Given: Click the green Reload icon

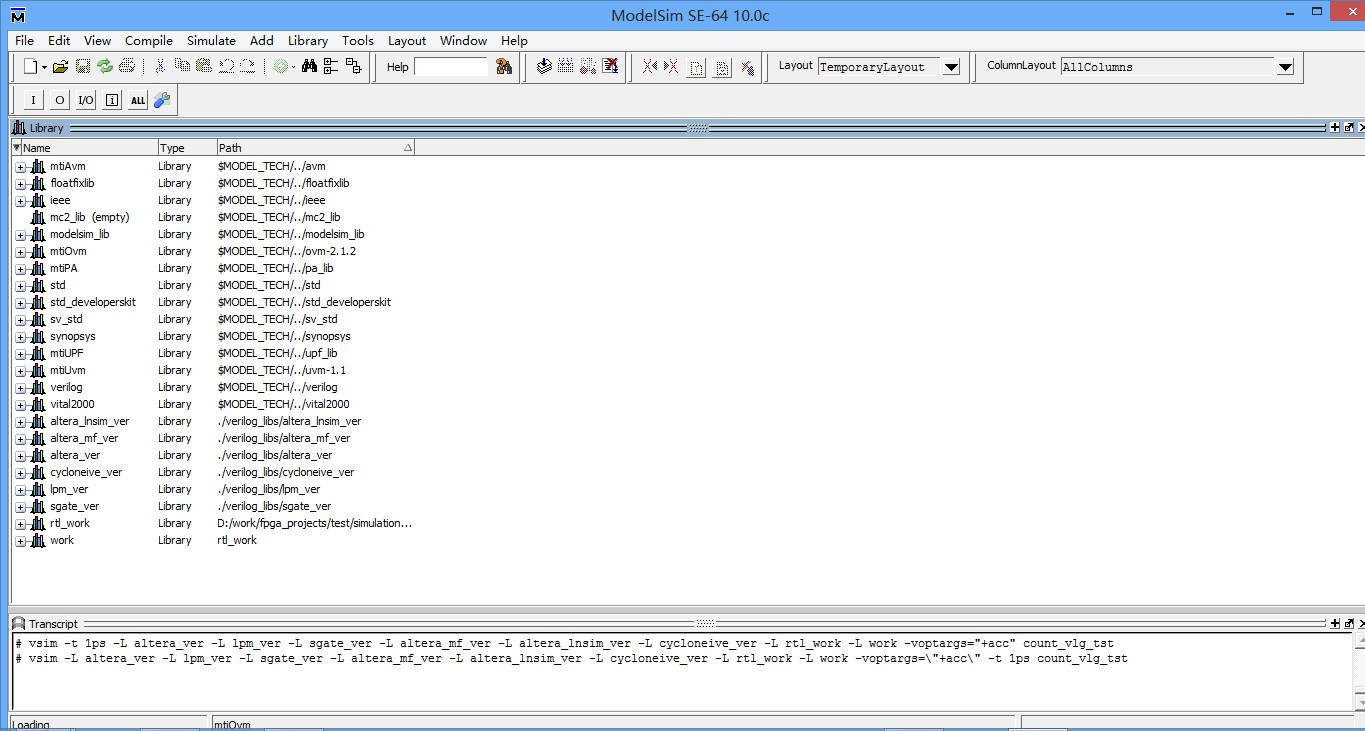Looking at the screenshot, I should 105,66.
